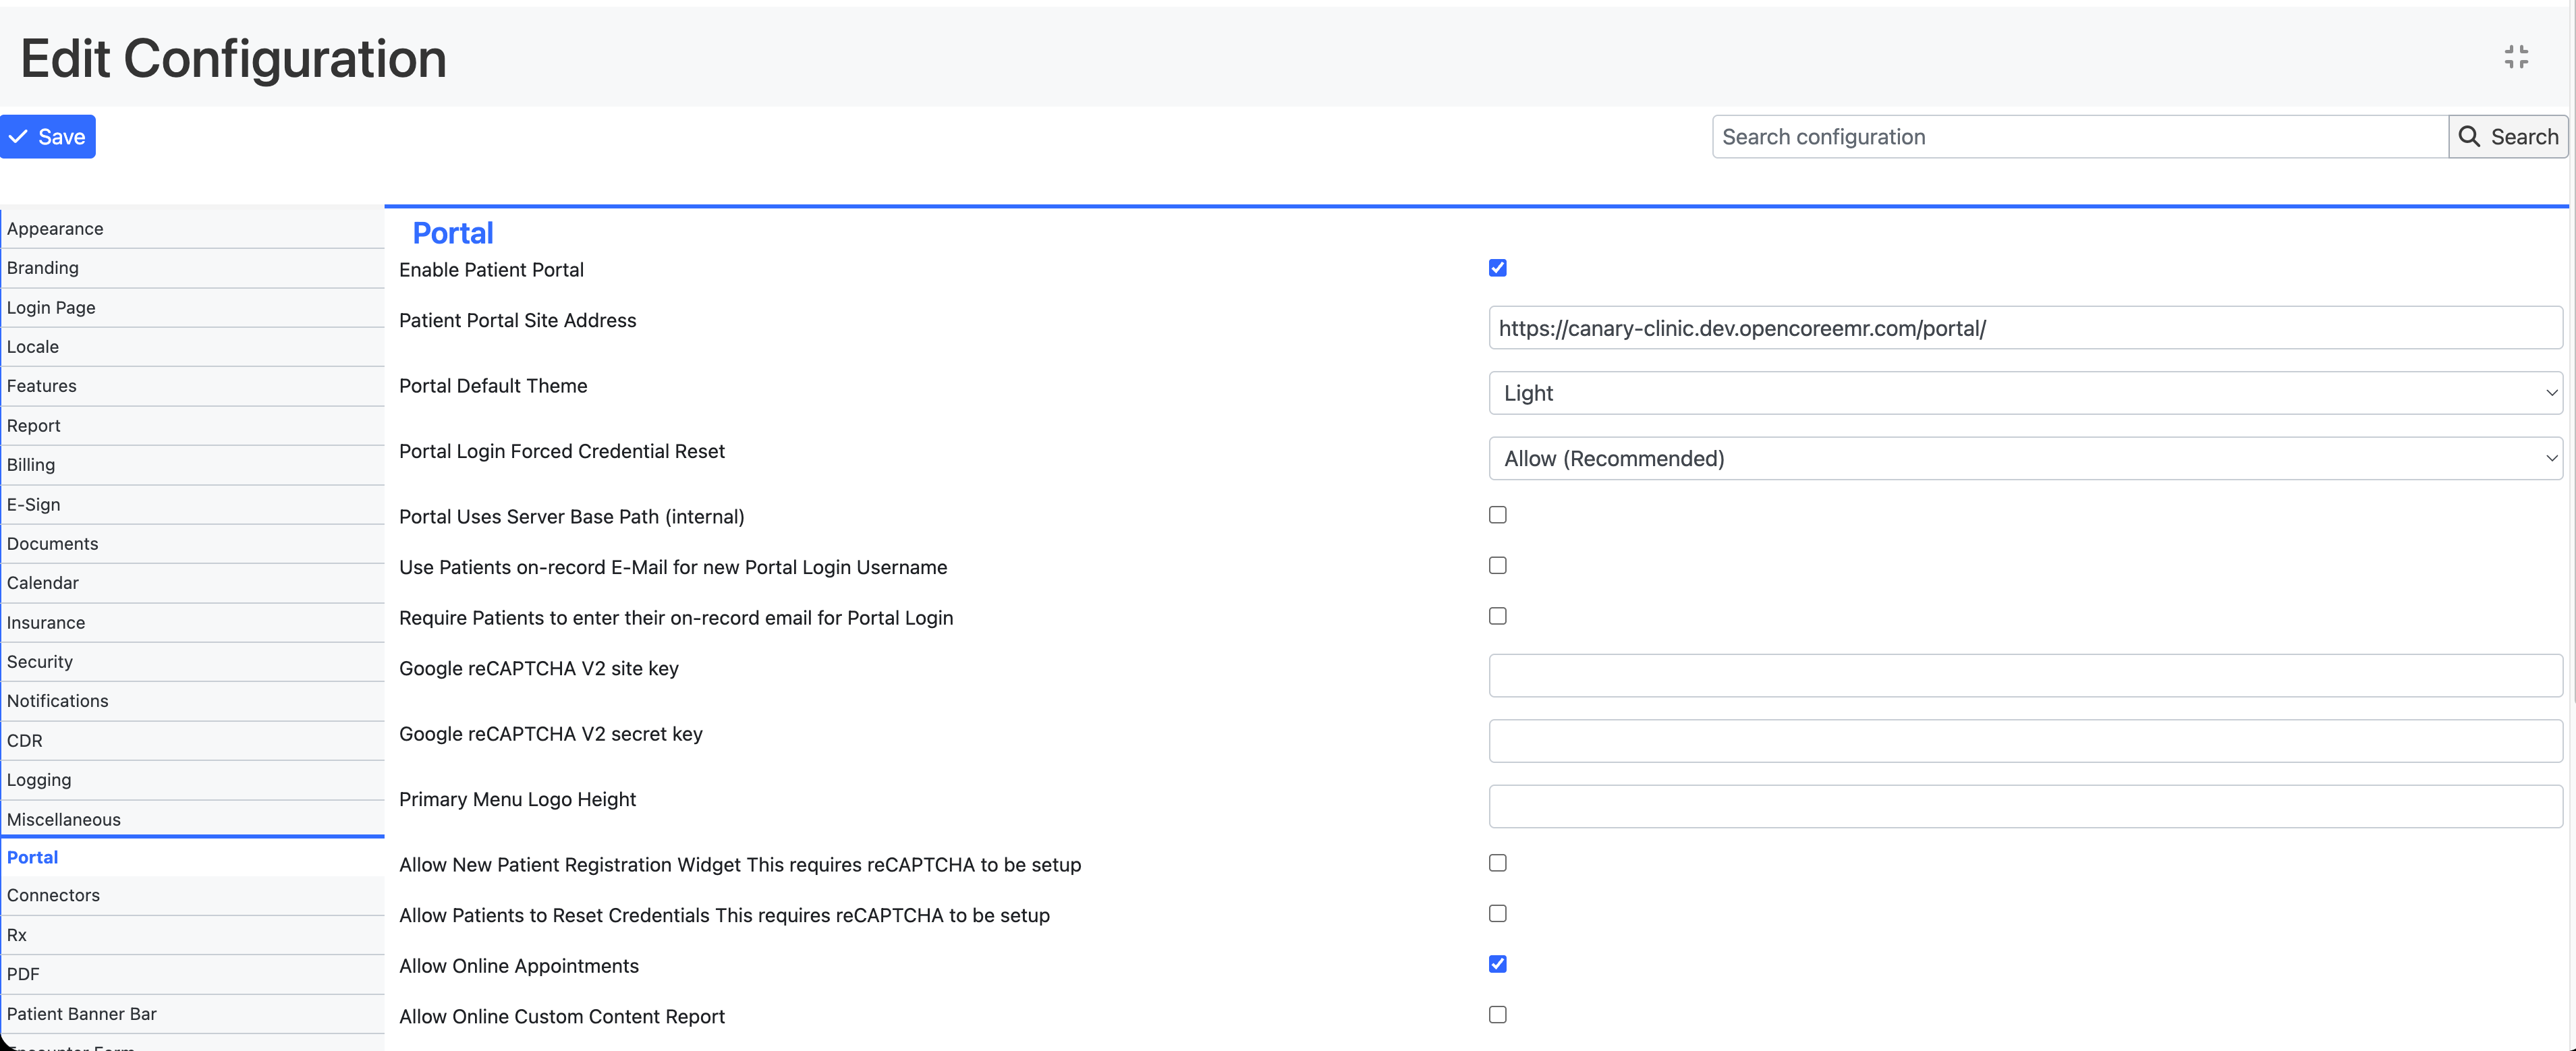The height and width of the screenshot is (1051, 2576).
Task: Disable Enable Patient Portal
Action: click(1497, 267)
